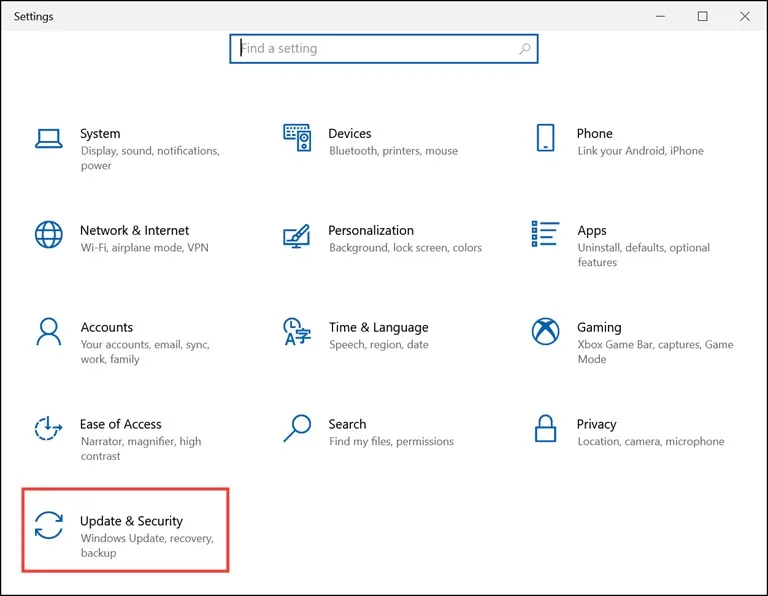
Task: Click 'Find my files, permissions' description
Action: tap(391, 442)
